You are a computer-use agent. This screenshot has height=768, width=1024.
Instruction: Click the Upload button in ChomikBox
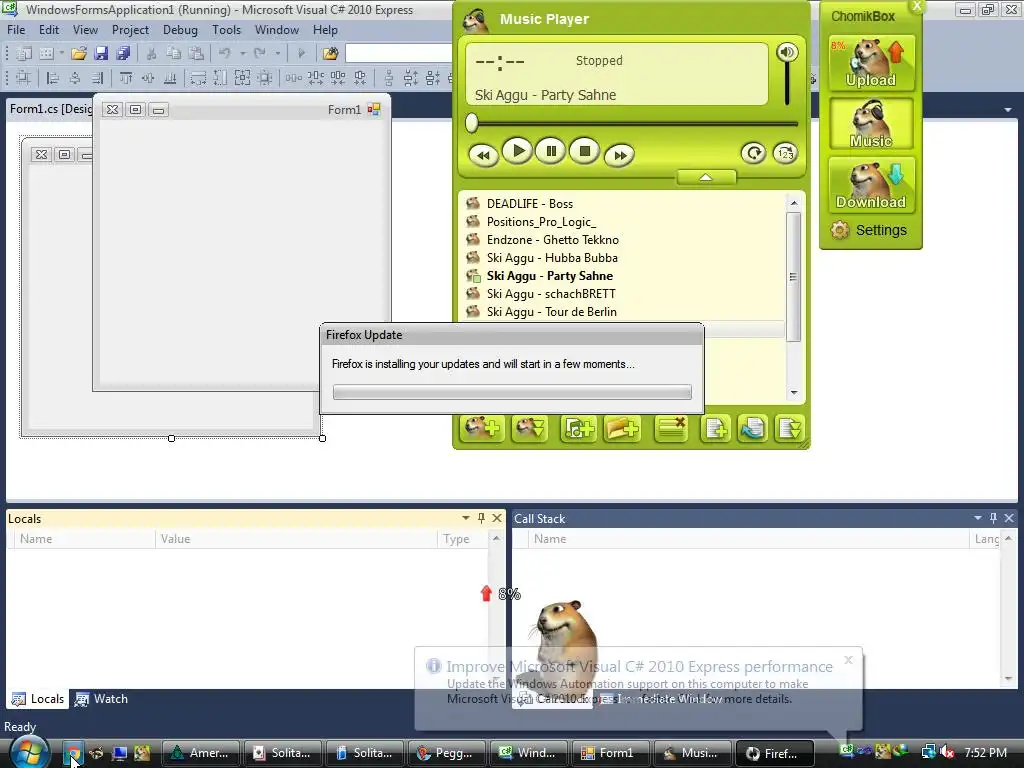(x=871, y=63)
